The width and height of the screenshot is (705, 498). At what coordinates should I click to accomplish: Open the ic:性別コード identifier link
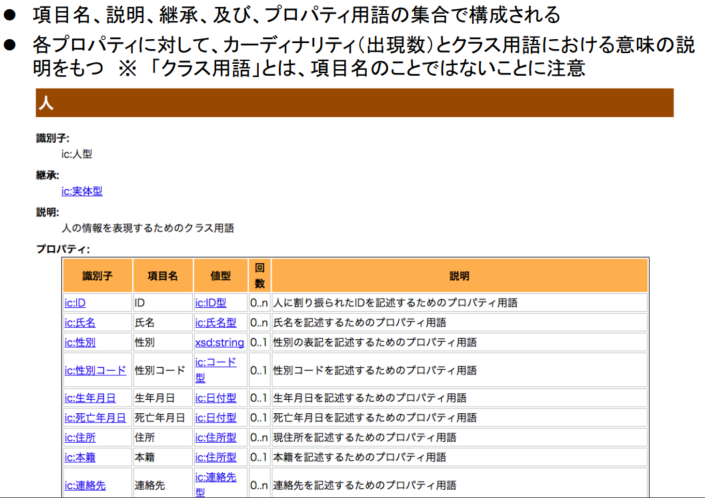pos(95,370)
